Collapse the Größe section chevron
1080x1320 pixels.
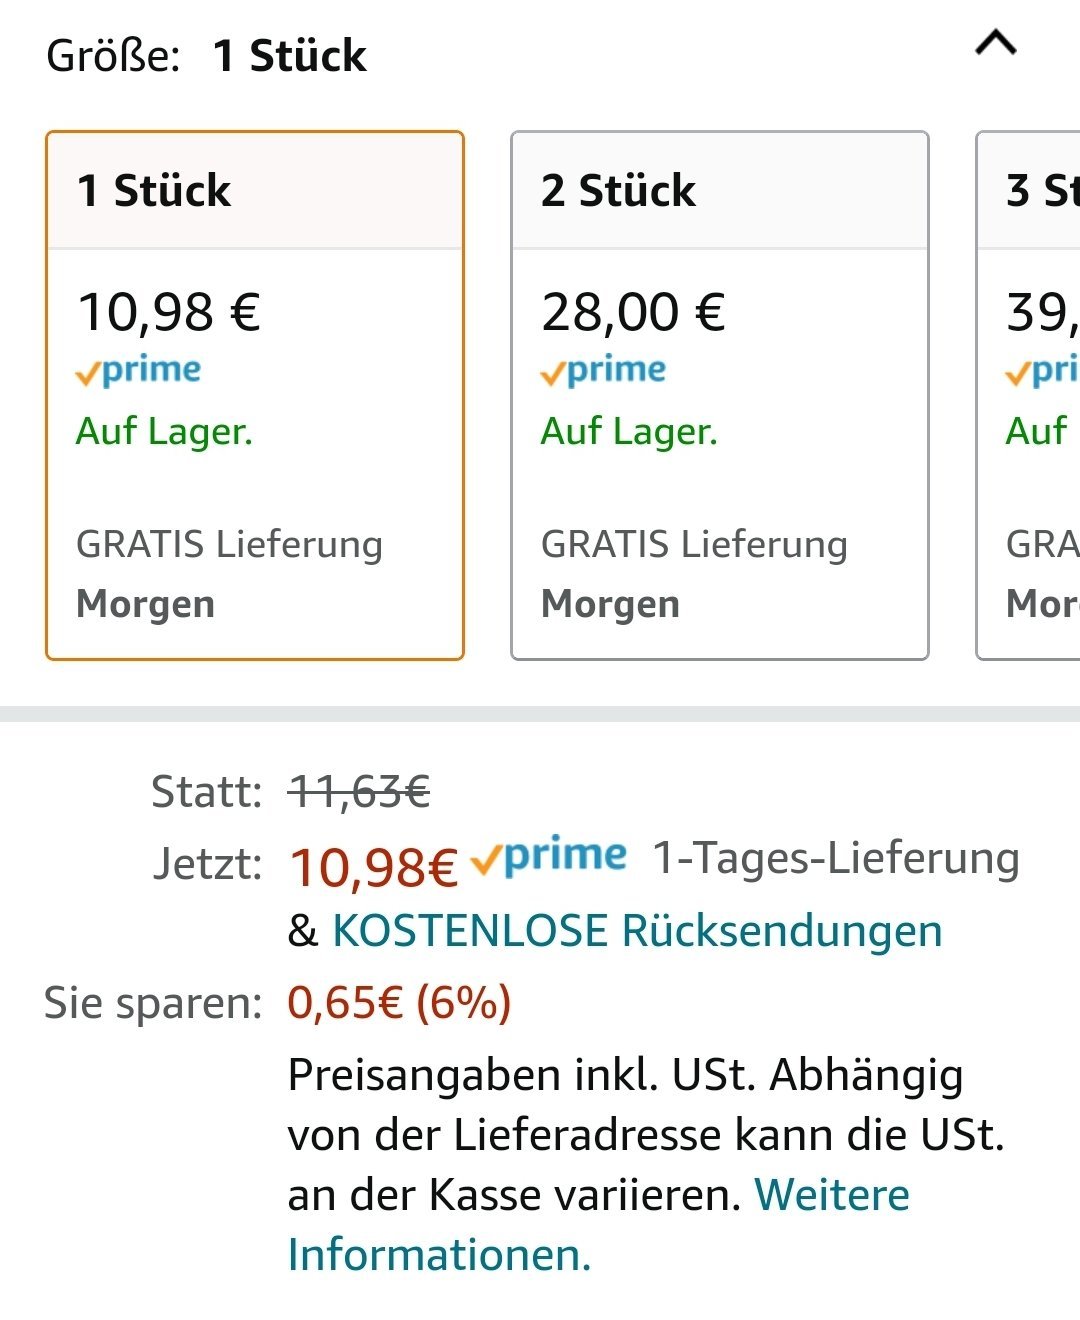[995, 44]
